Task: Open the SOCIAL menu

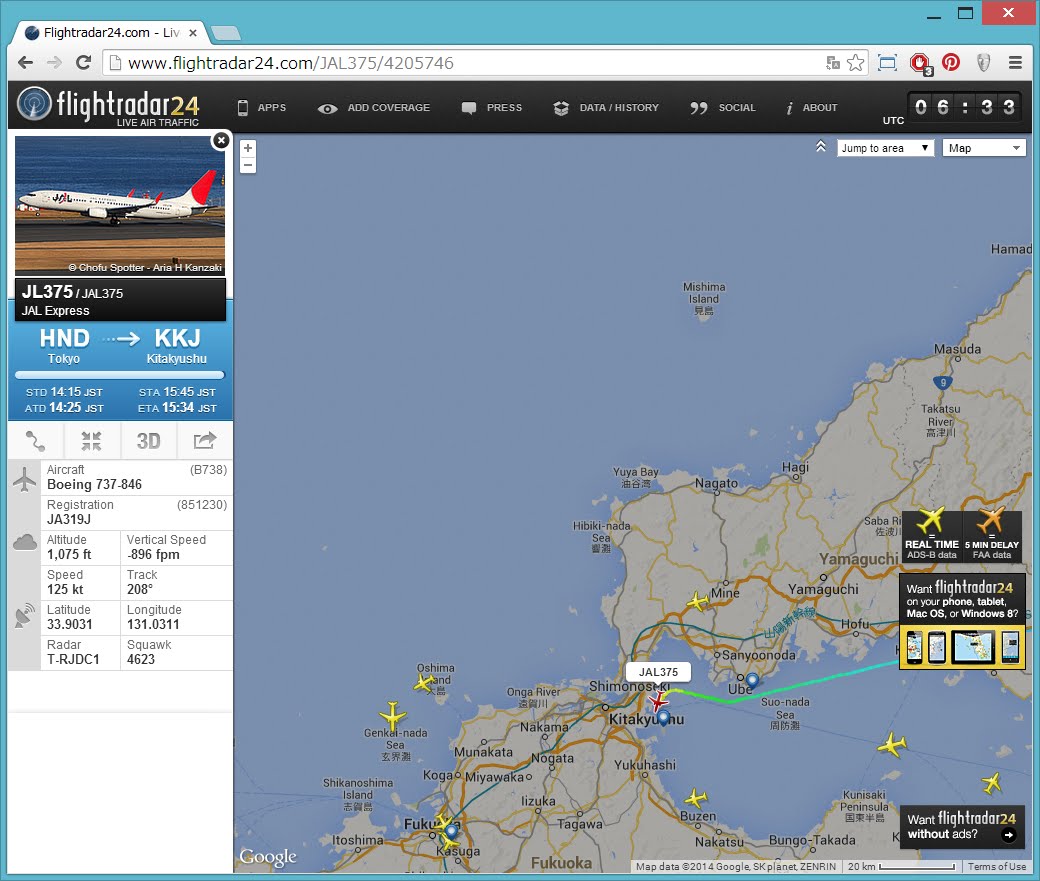Action: pyautogui.click(x=723, y=107)
